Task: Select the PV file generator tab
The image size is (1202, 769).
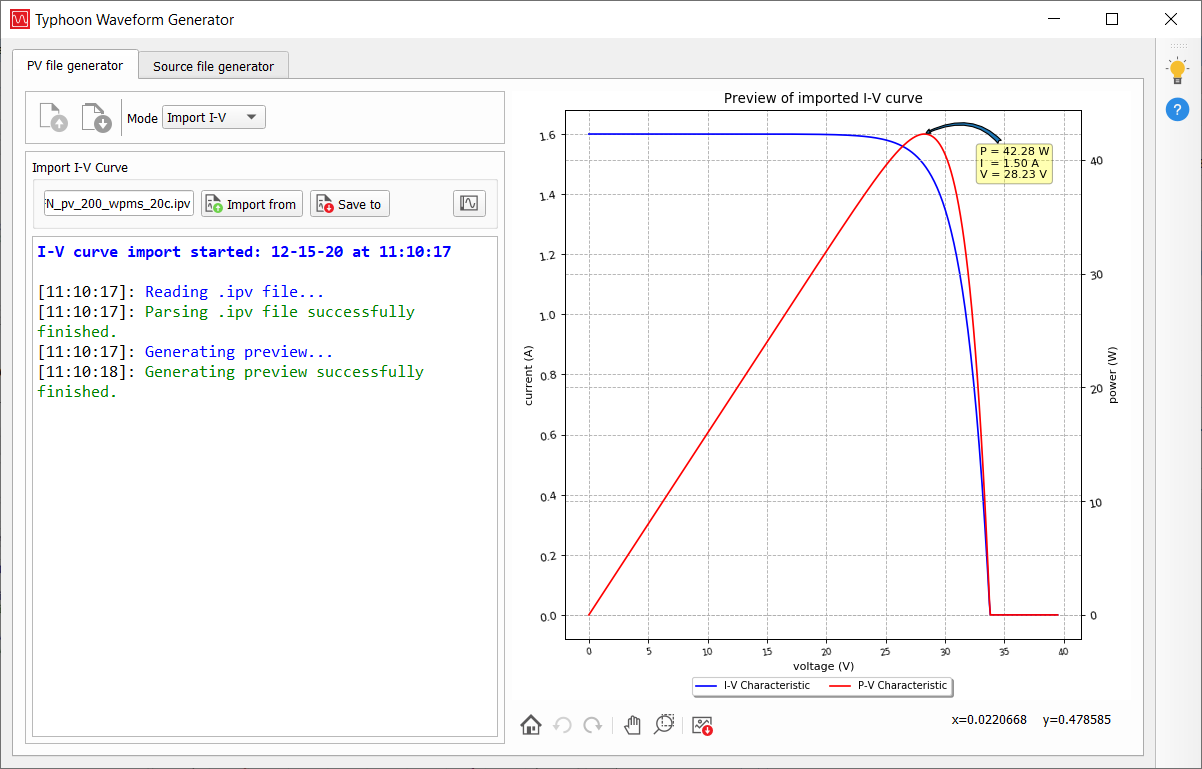Action: coord(75,66)
